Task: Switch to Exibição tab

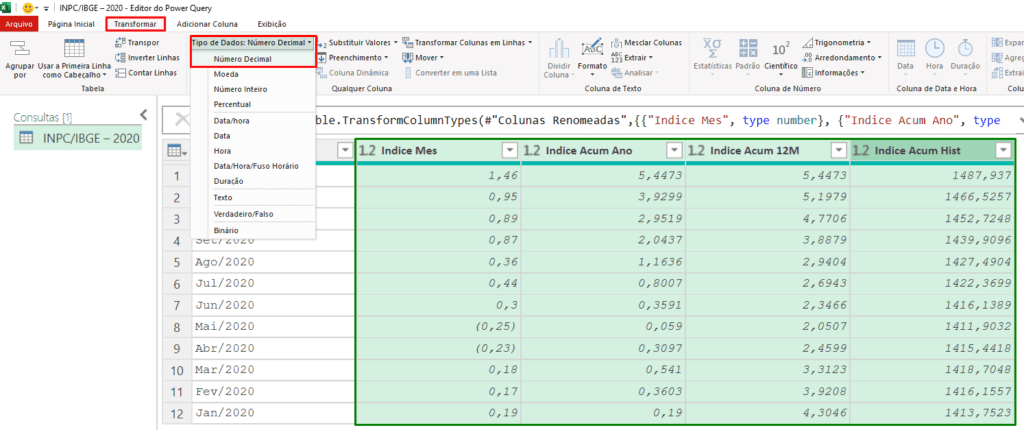Action: [x=272, y=24]
